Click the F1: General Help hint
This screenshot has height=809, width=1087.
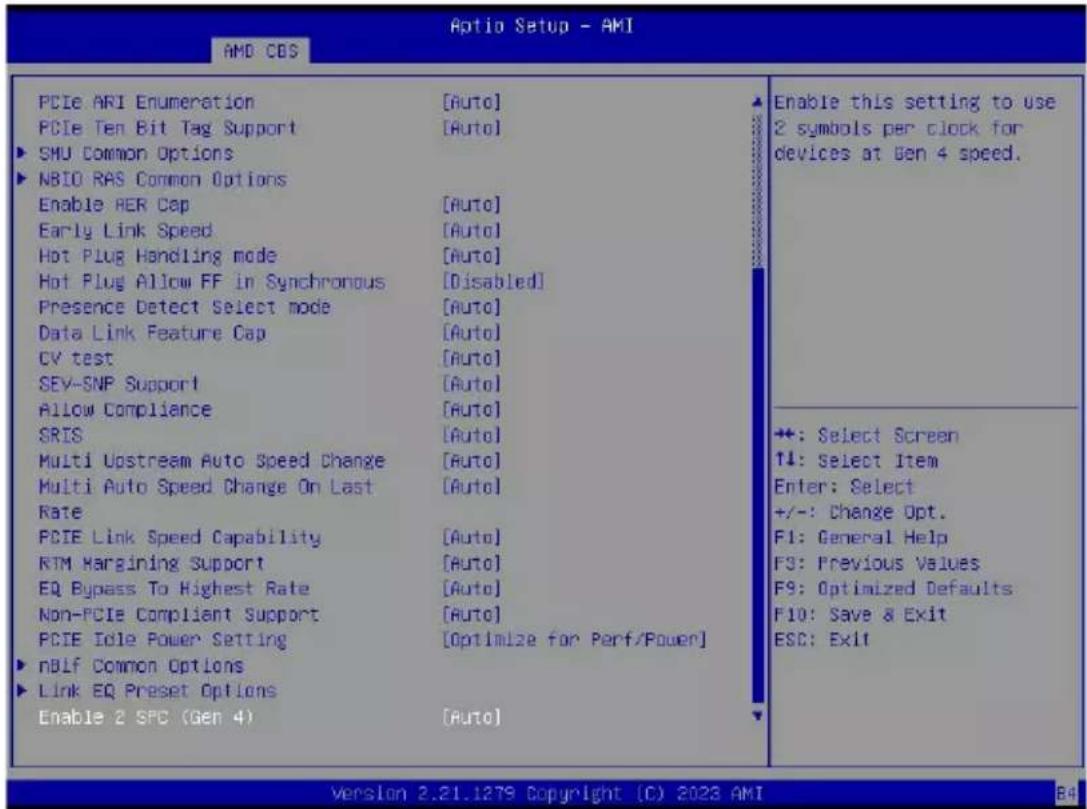pyautogui.click(x=860, y=537)
